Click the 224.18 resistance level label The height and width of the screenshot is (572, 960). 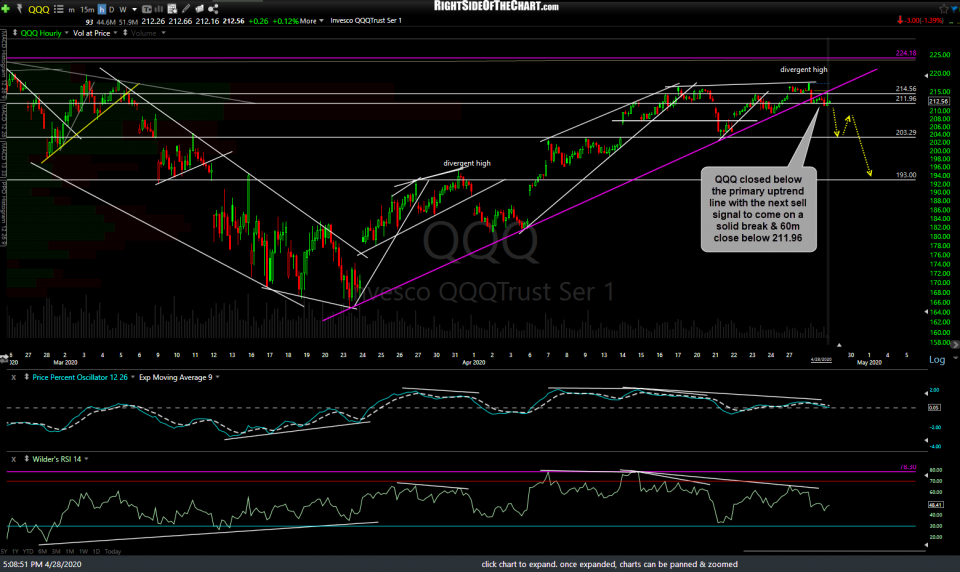[x=906, y=53]
